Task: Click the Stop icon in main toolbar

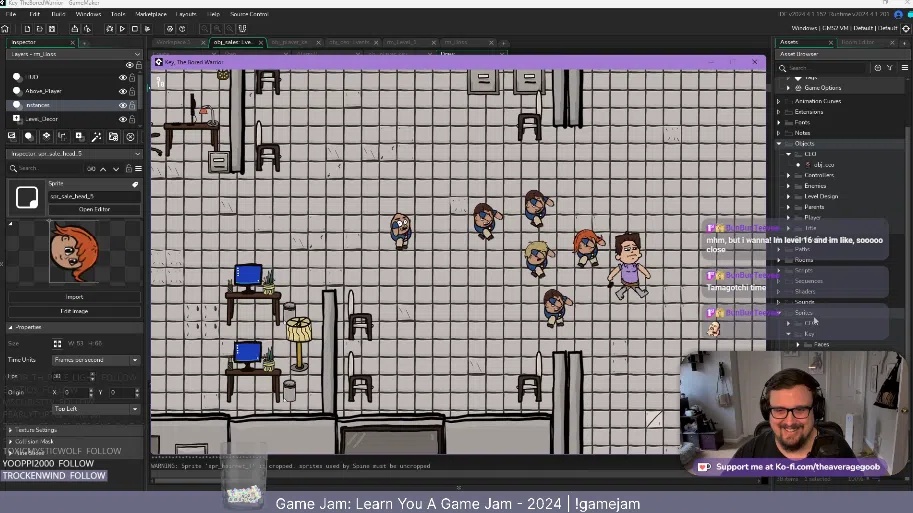Action: click(135, 28)
